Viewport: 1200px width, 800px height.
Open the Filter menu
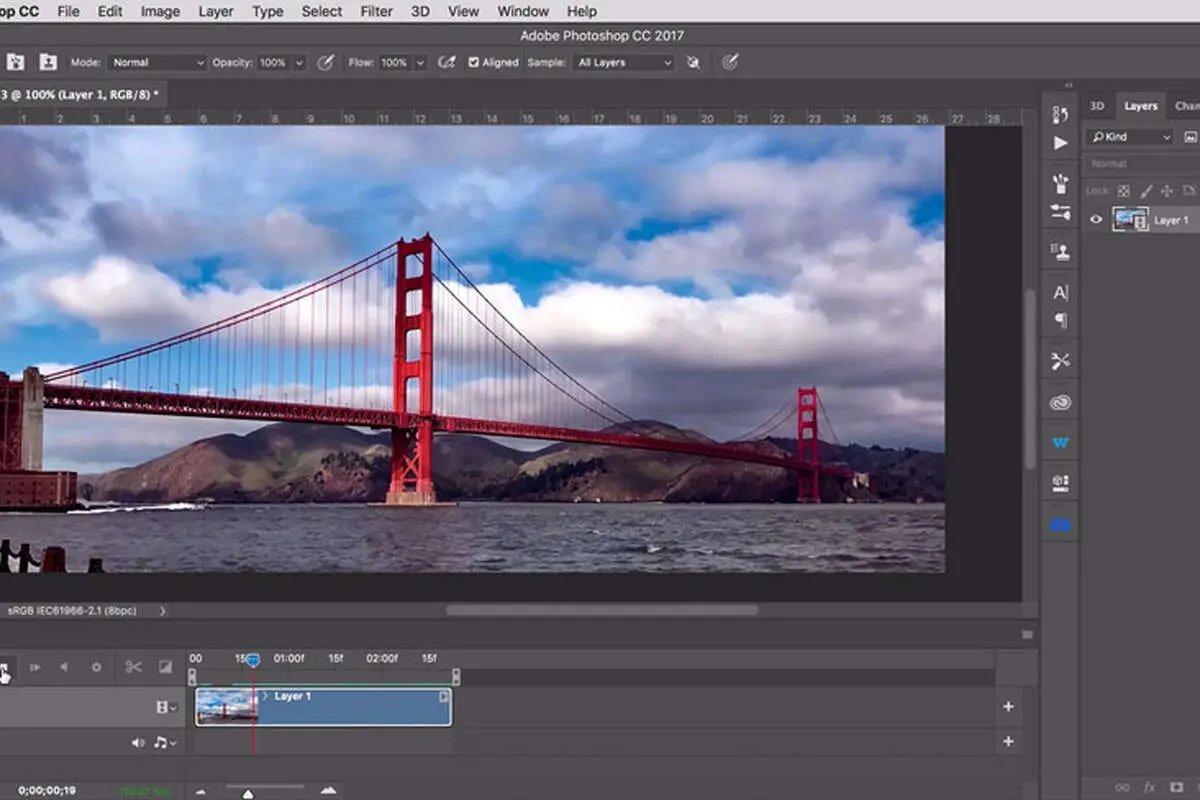click(376, 11)
